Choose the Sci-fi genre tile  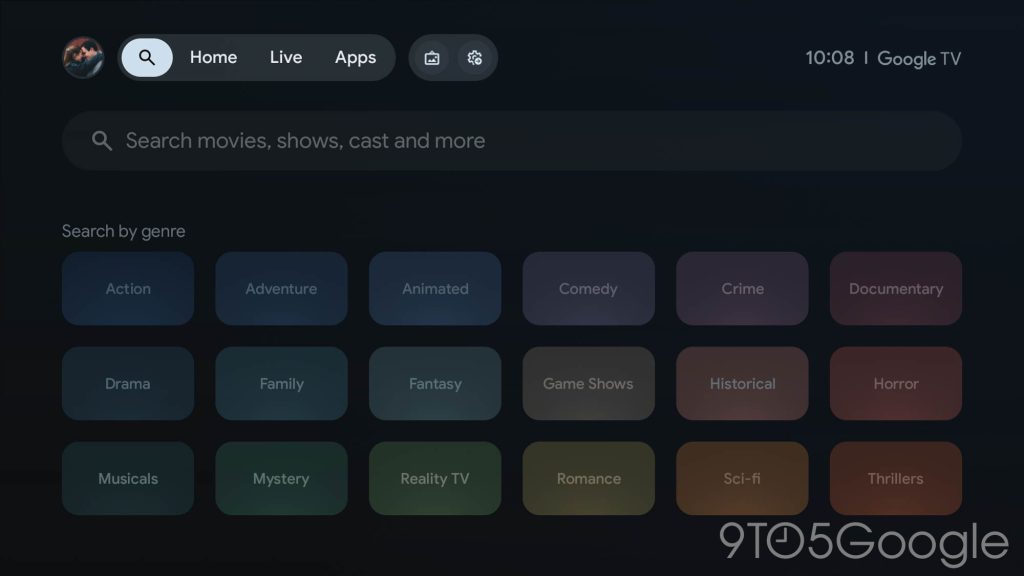tap(742, 479)
